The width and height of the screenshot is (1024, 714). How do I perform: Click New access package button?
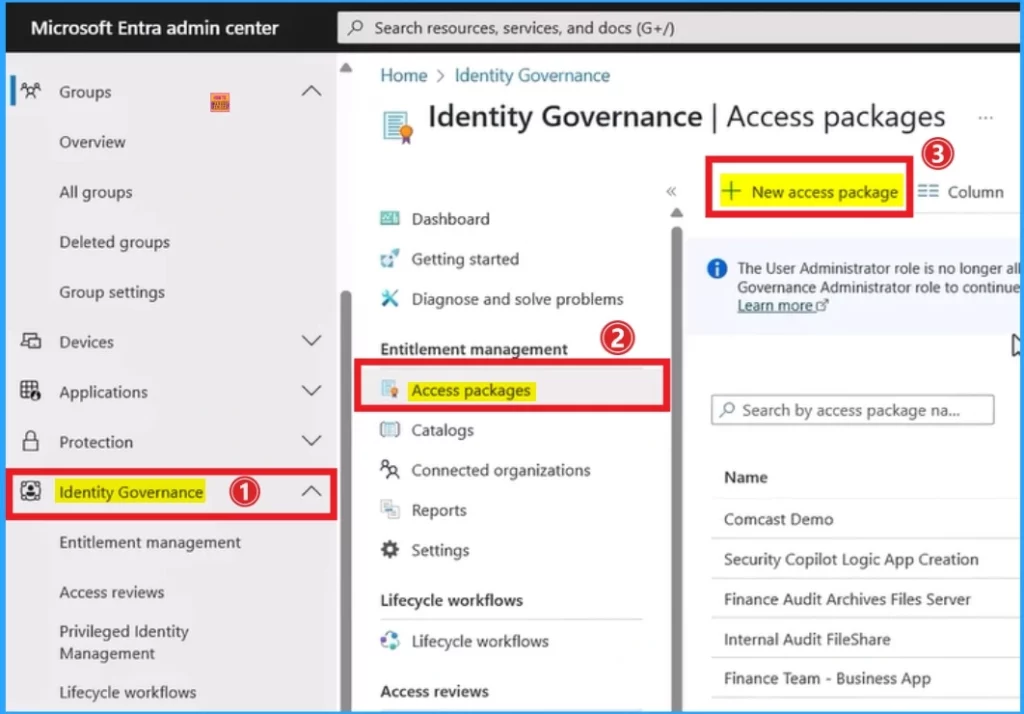click(810, 191)
